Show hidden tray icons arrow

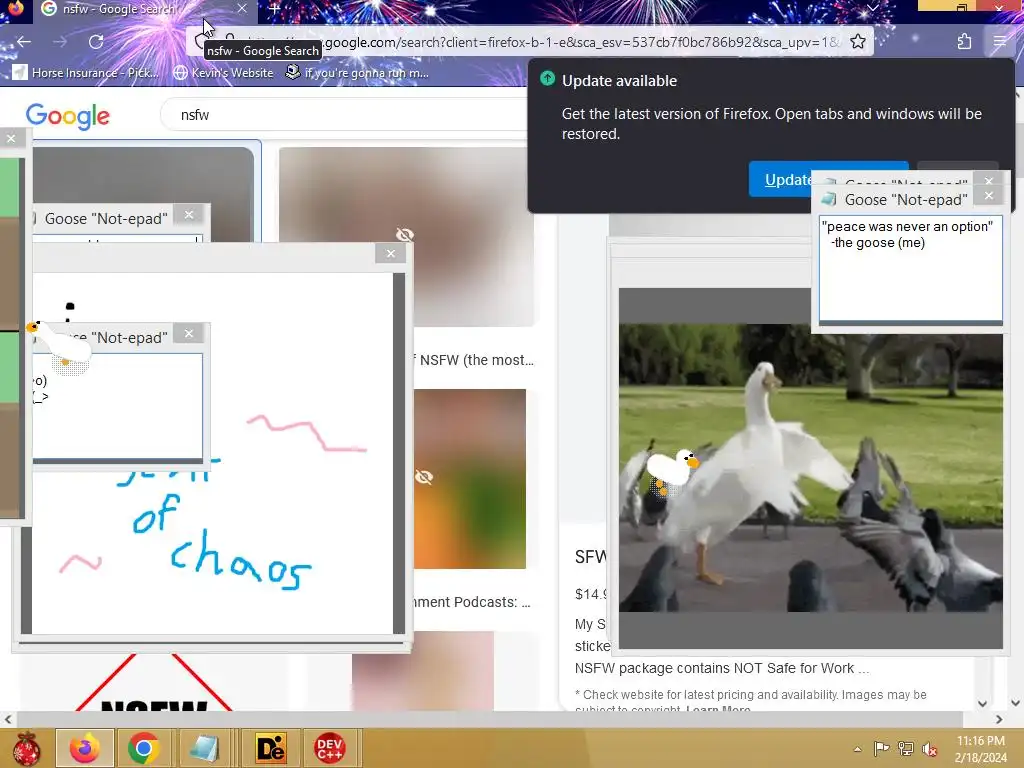coord(857,749)
